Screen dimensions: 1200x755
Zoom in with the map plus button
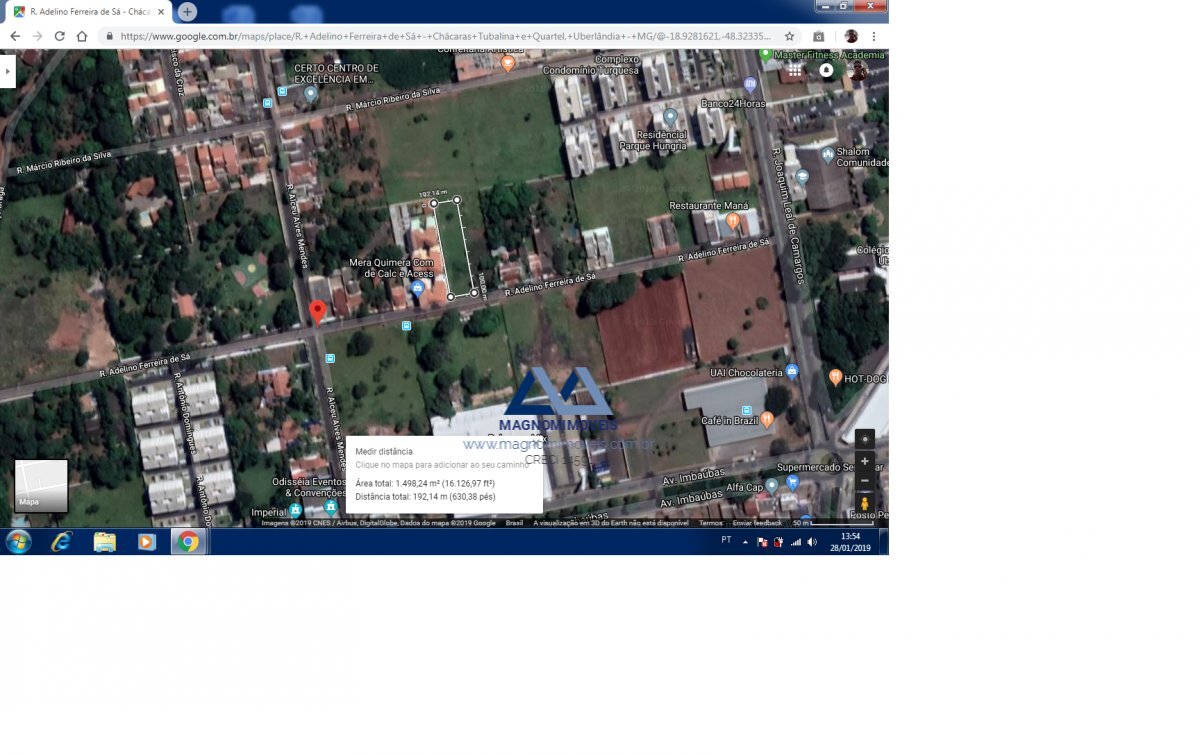(865, 461)
